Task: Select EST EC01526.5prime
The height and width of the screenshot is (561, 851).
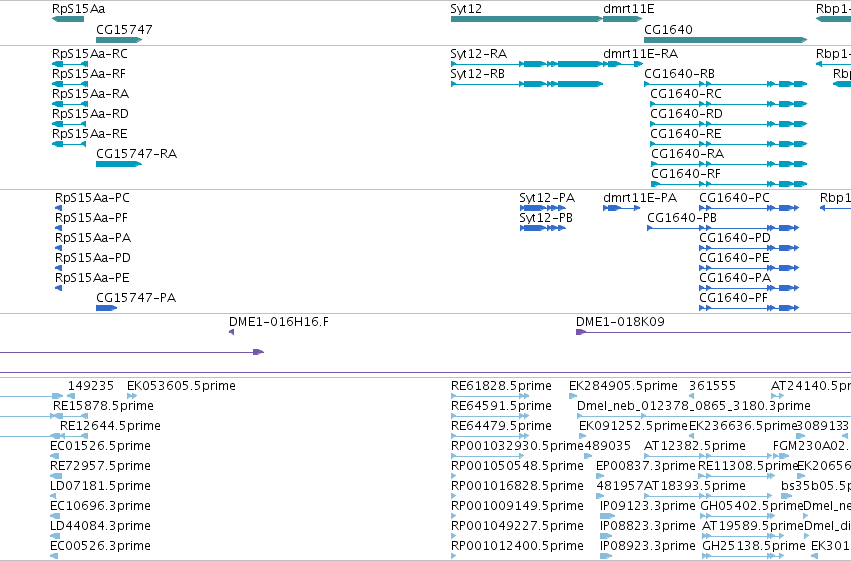Action: tap(100, 447)
